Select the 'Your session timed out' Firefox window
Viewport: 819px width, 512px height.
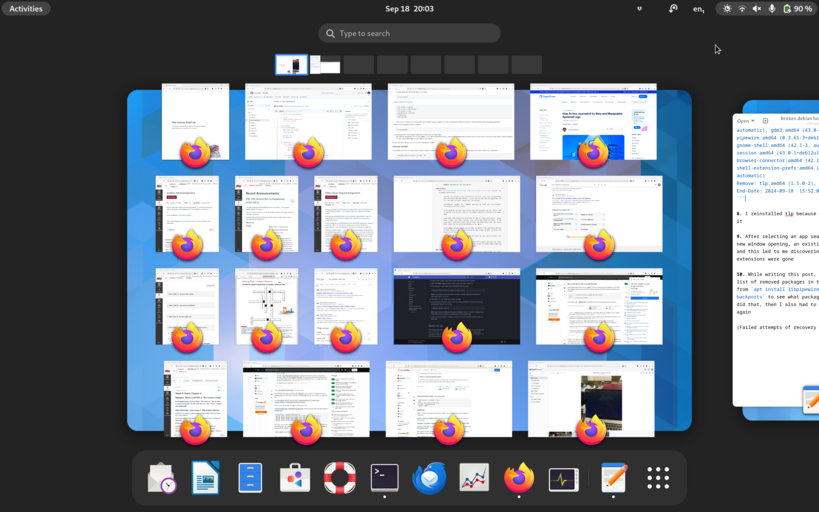point(195,122)
